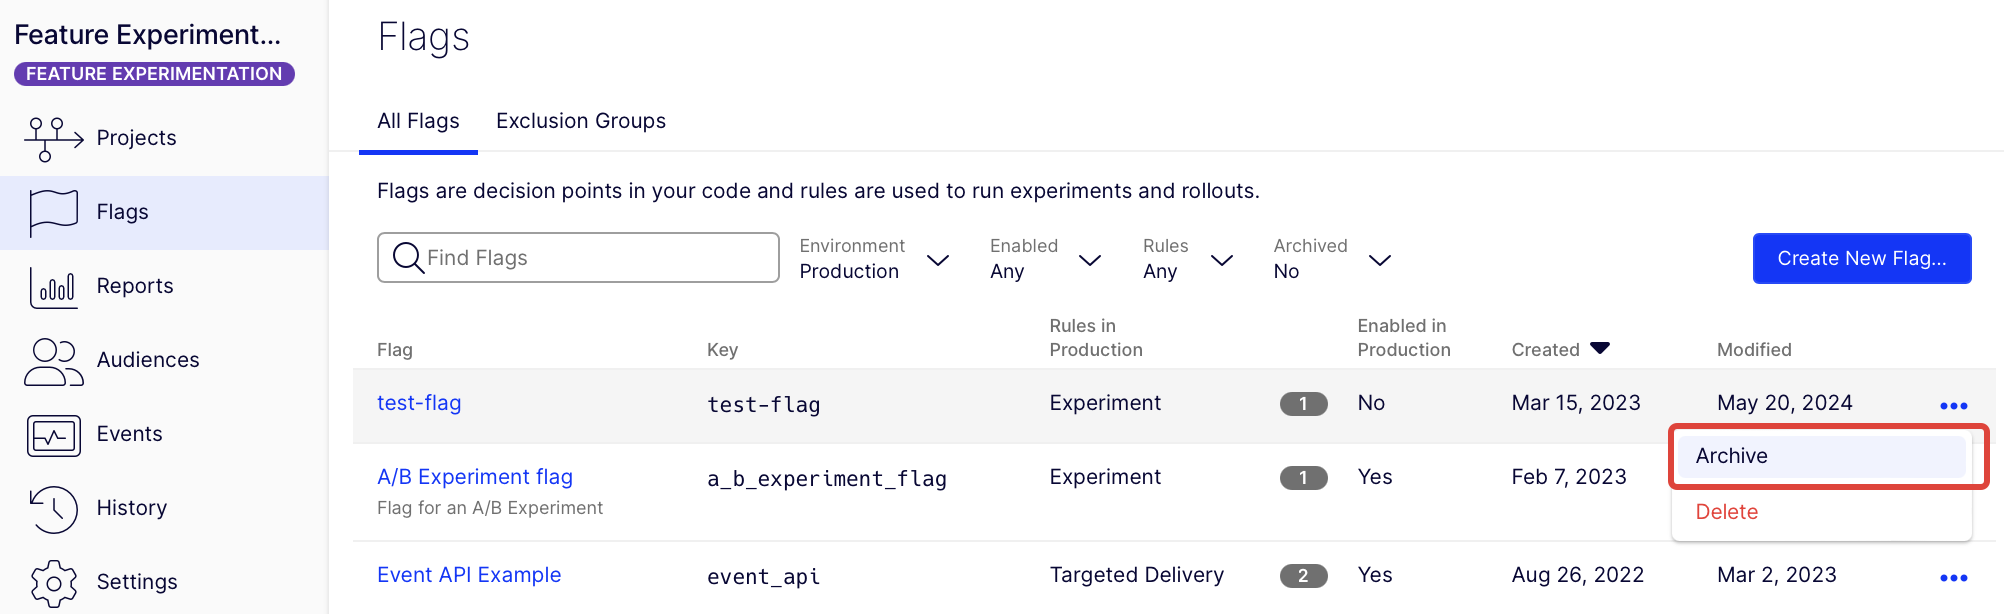Click the History clock icon
The height and width of the screenshot is (614, 2004).
point(53,509)
